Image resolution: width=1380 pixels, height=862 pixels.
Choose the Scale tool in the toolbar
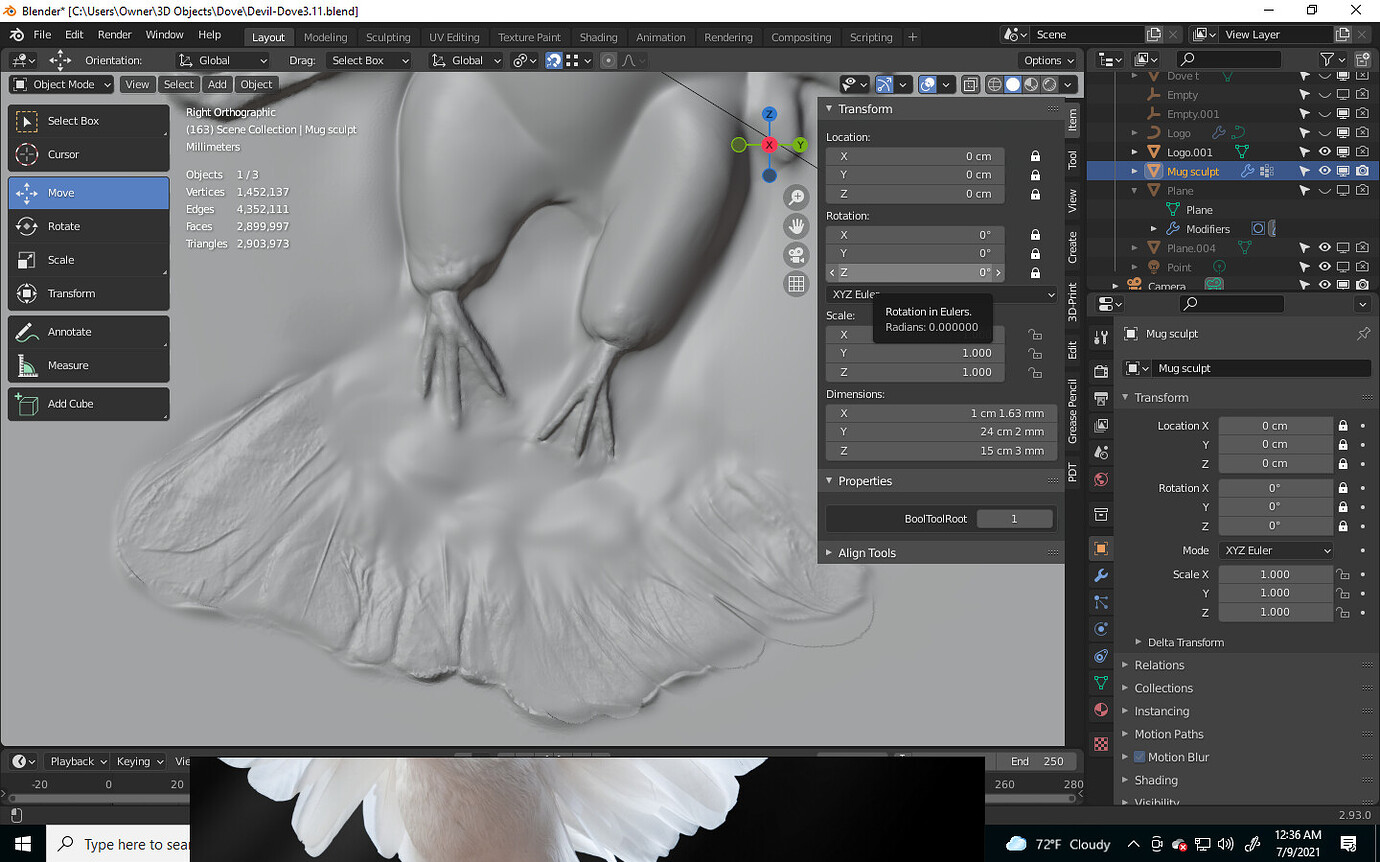pos(88,260)
